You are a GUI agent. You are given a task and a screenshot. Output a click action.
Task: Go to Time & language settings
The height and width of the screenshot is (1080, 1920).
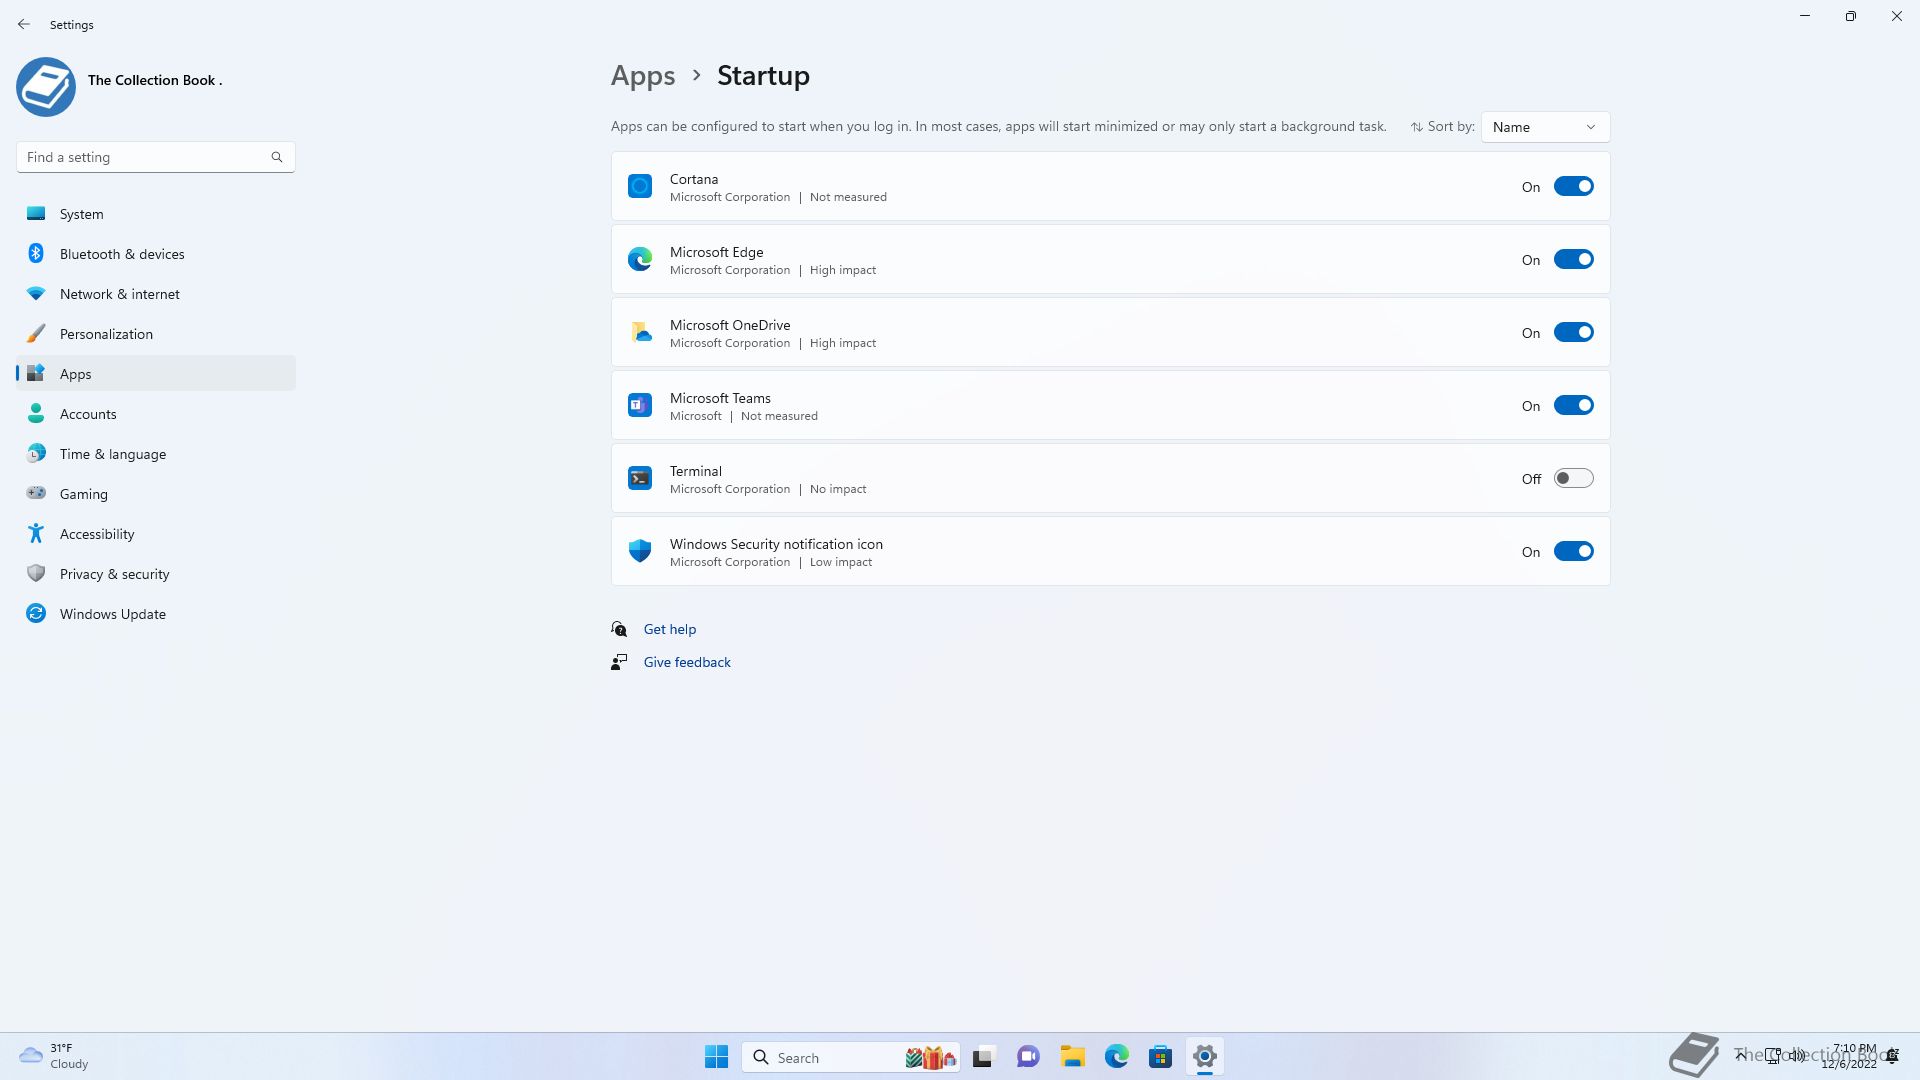[156, 453]
